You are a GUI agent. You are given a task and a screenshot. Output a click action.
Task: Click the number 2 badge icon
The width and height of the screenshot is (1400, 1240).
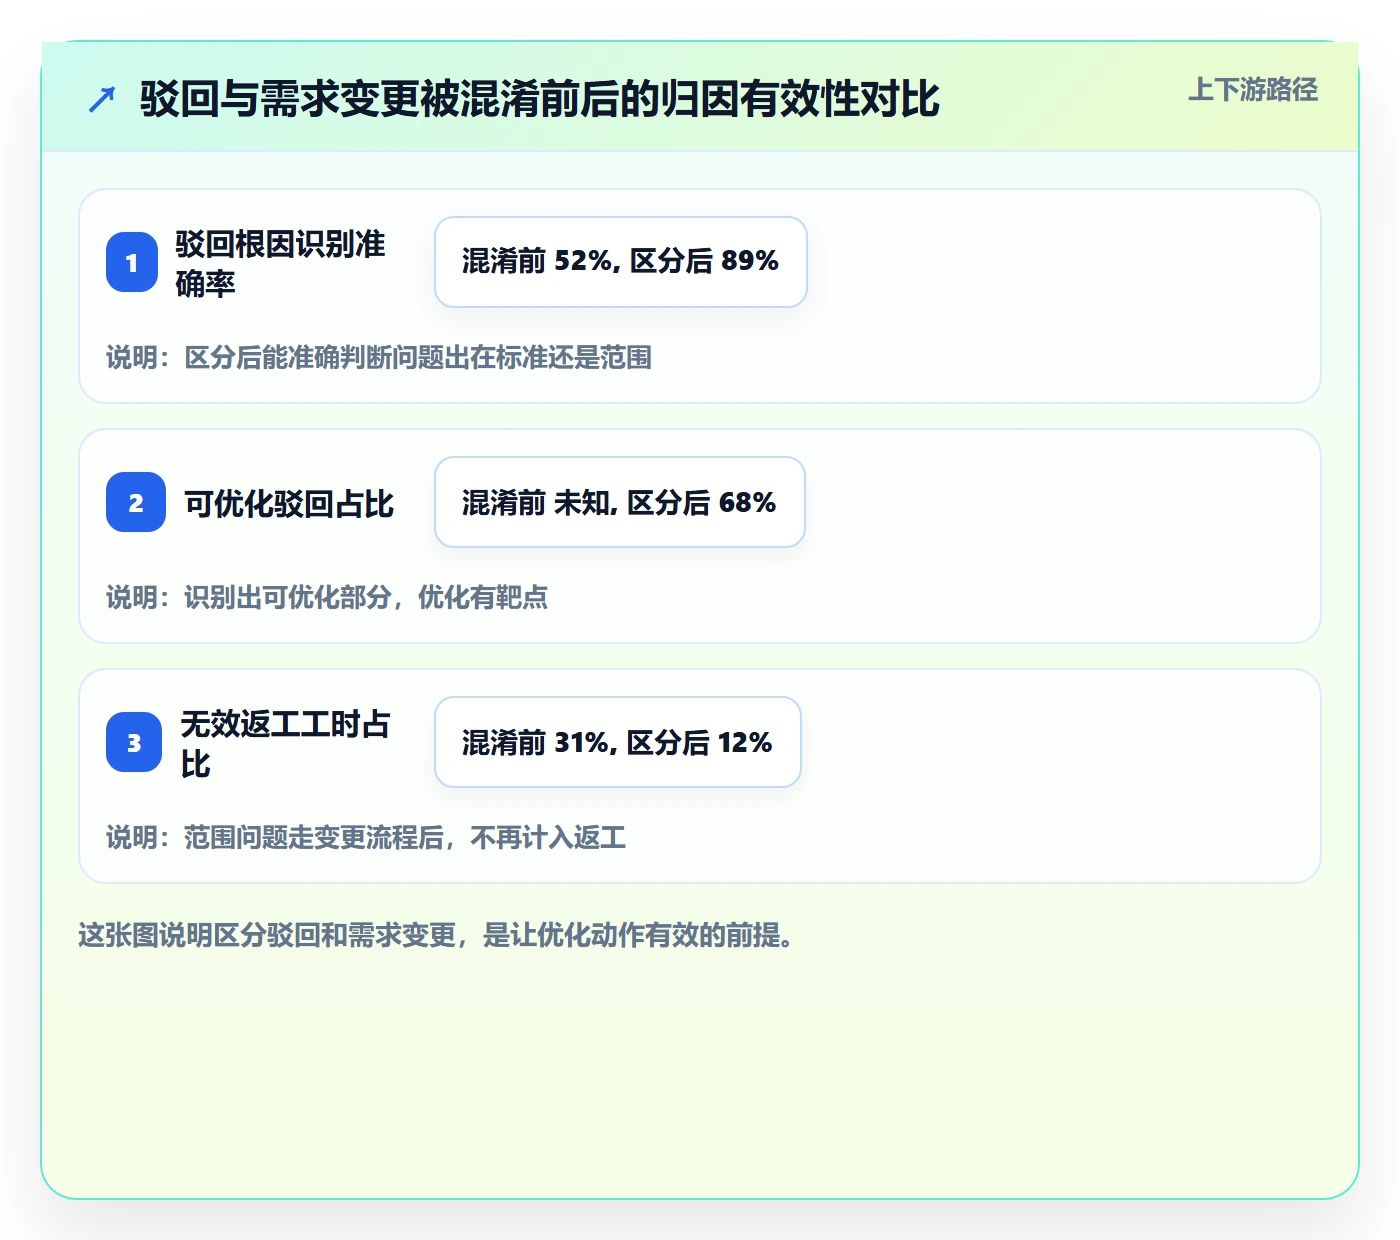(x=136, y=502)
